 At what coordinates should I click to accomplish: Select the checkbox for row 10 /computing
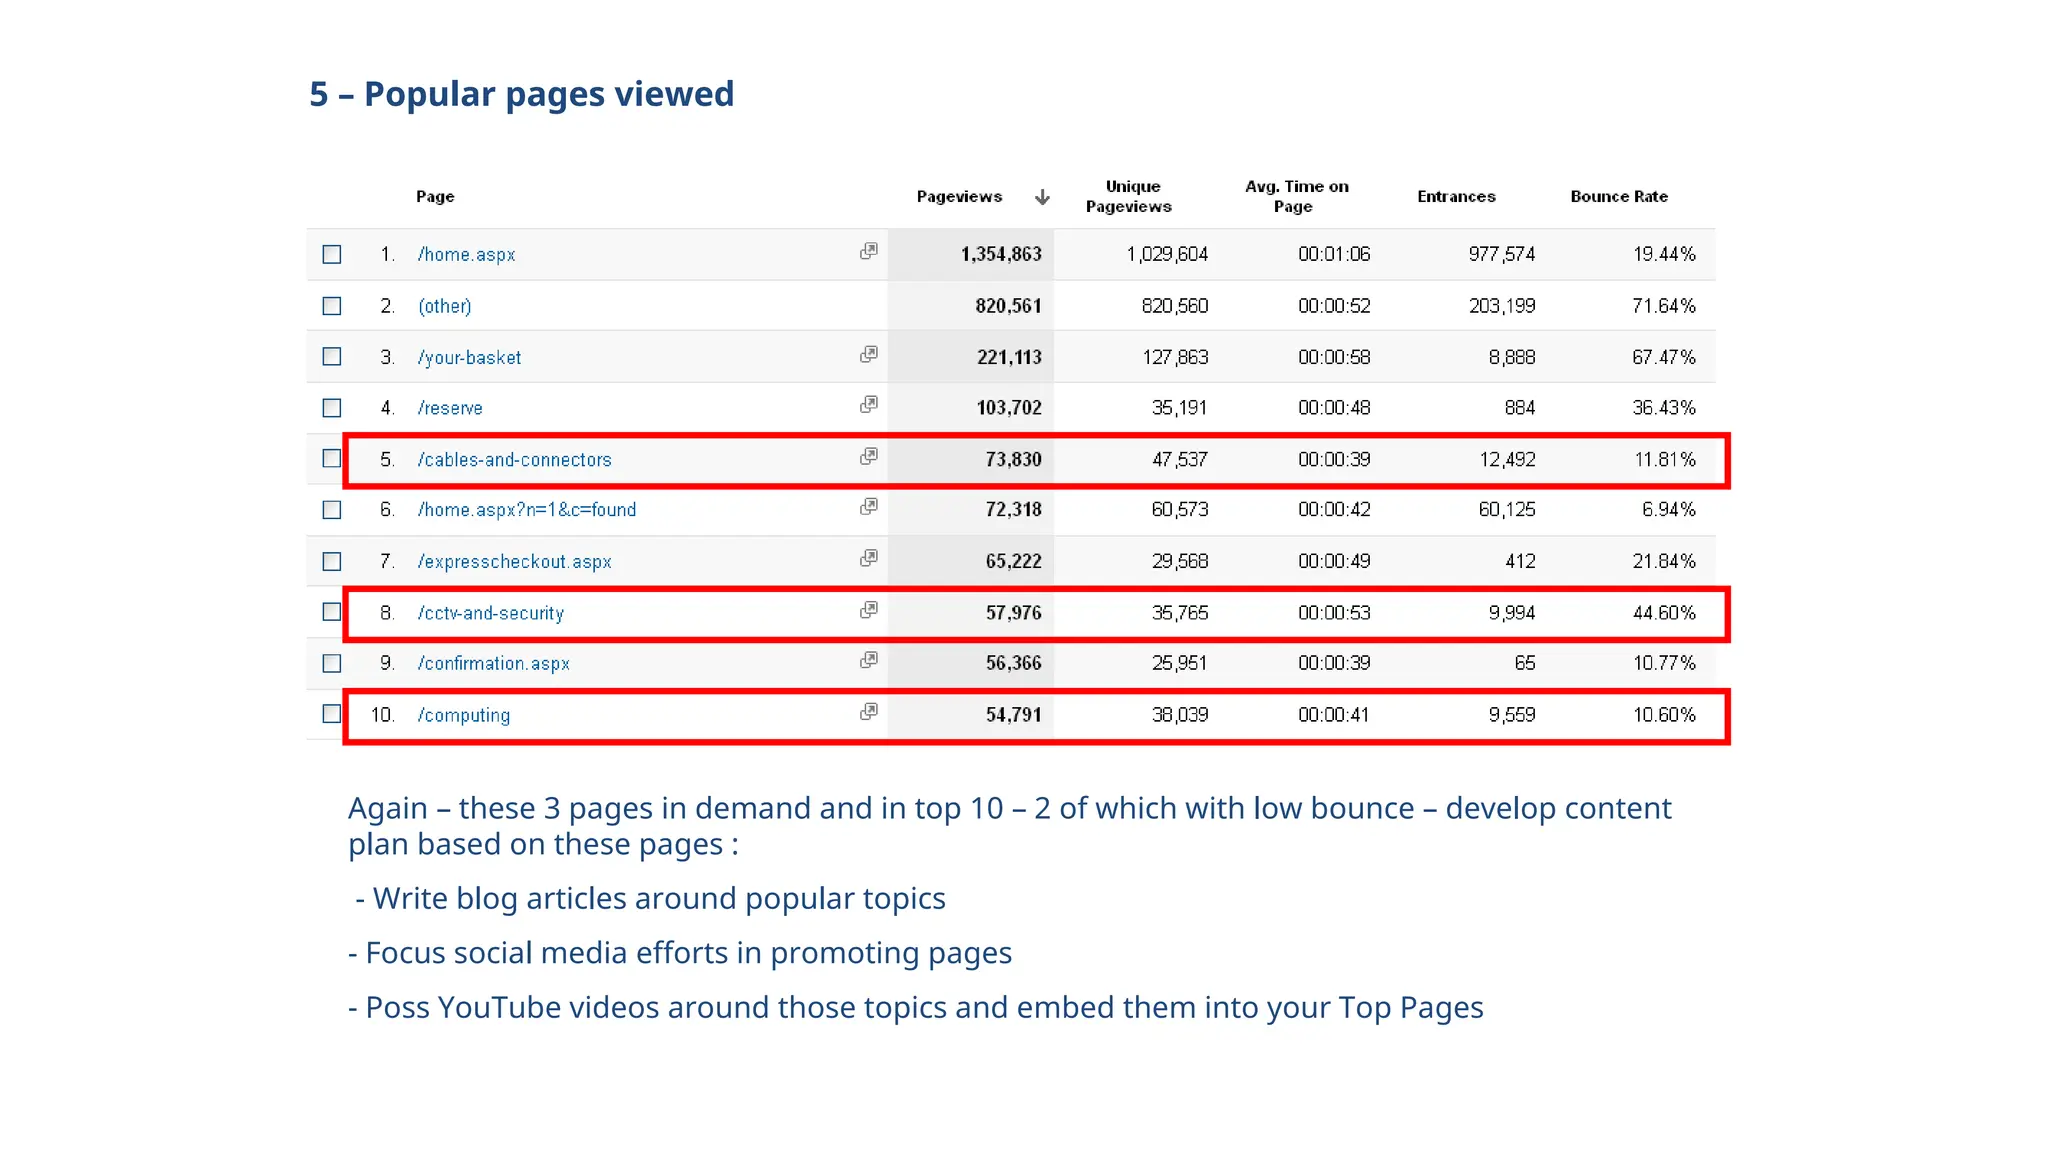coord(332,713)
